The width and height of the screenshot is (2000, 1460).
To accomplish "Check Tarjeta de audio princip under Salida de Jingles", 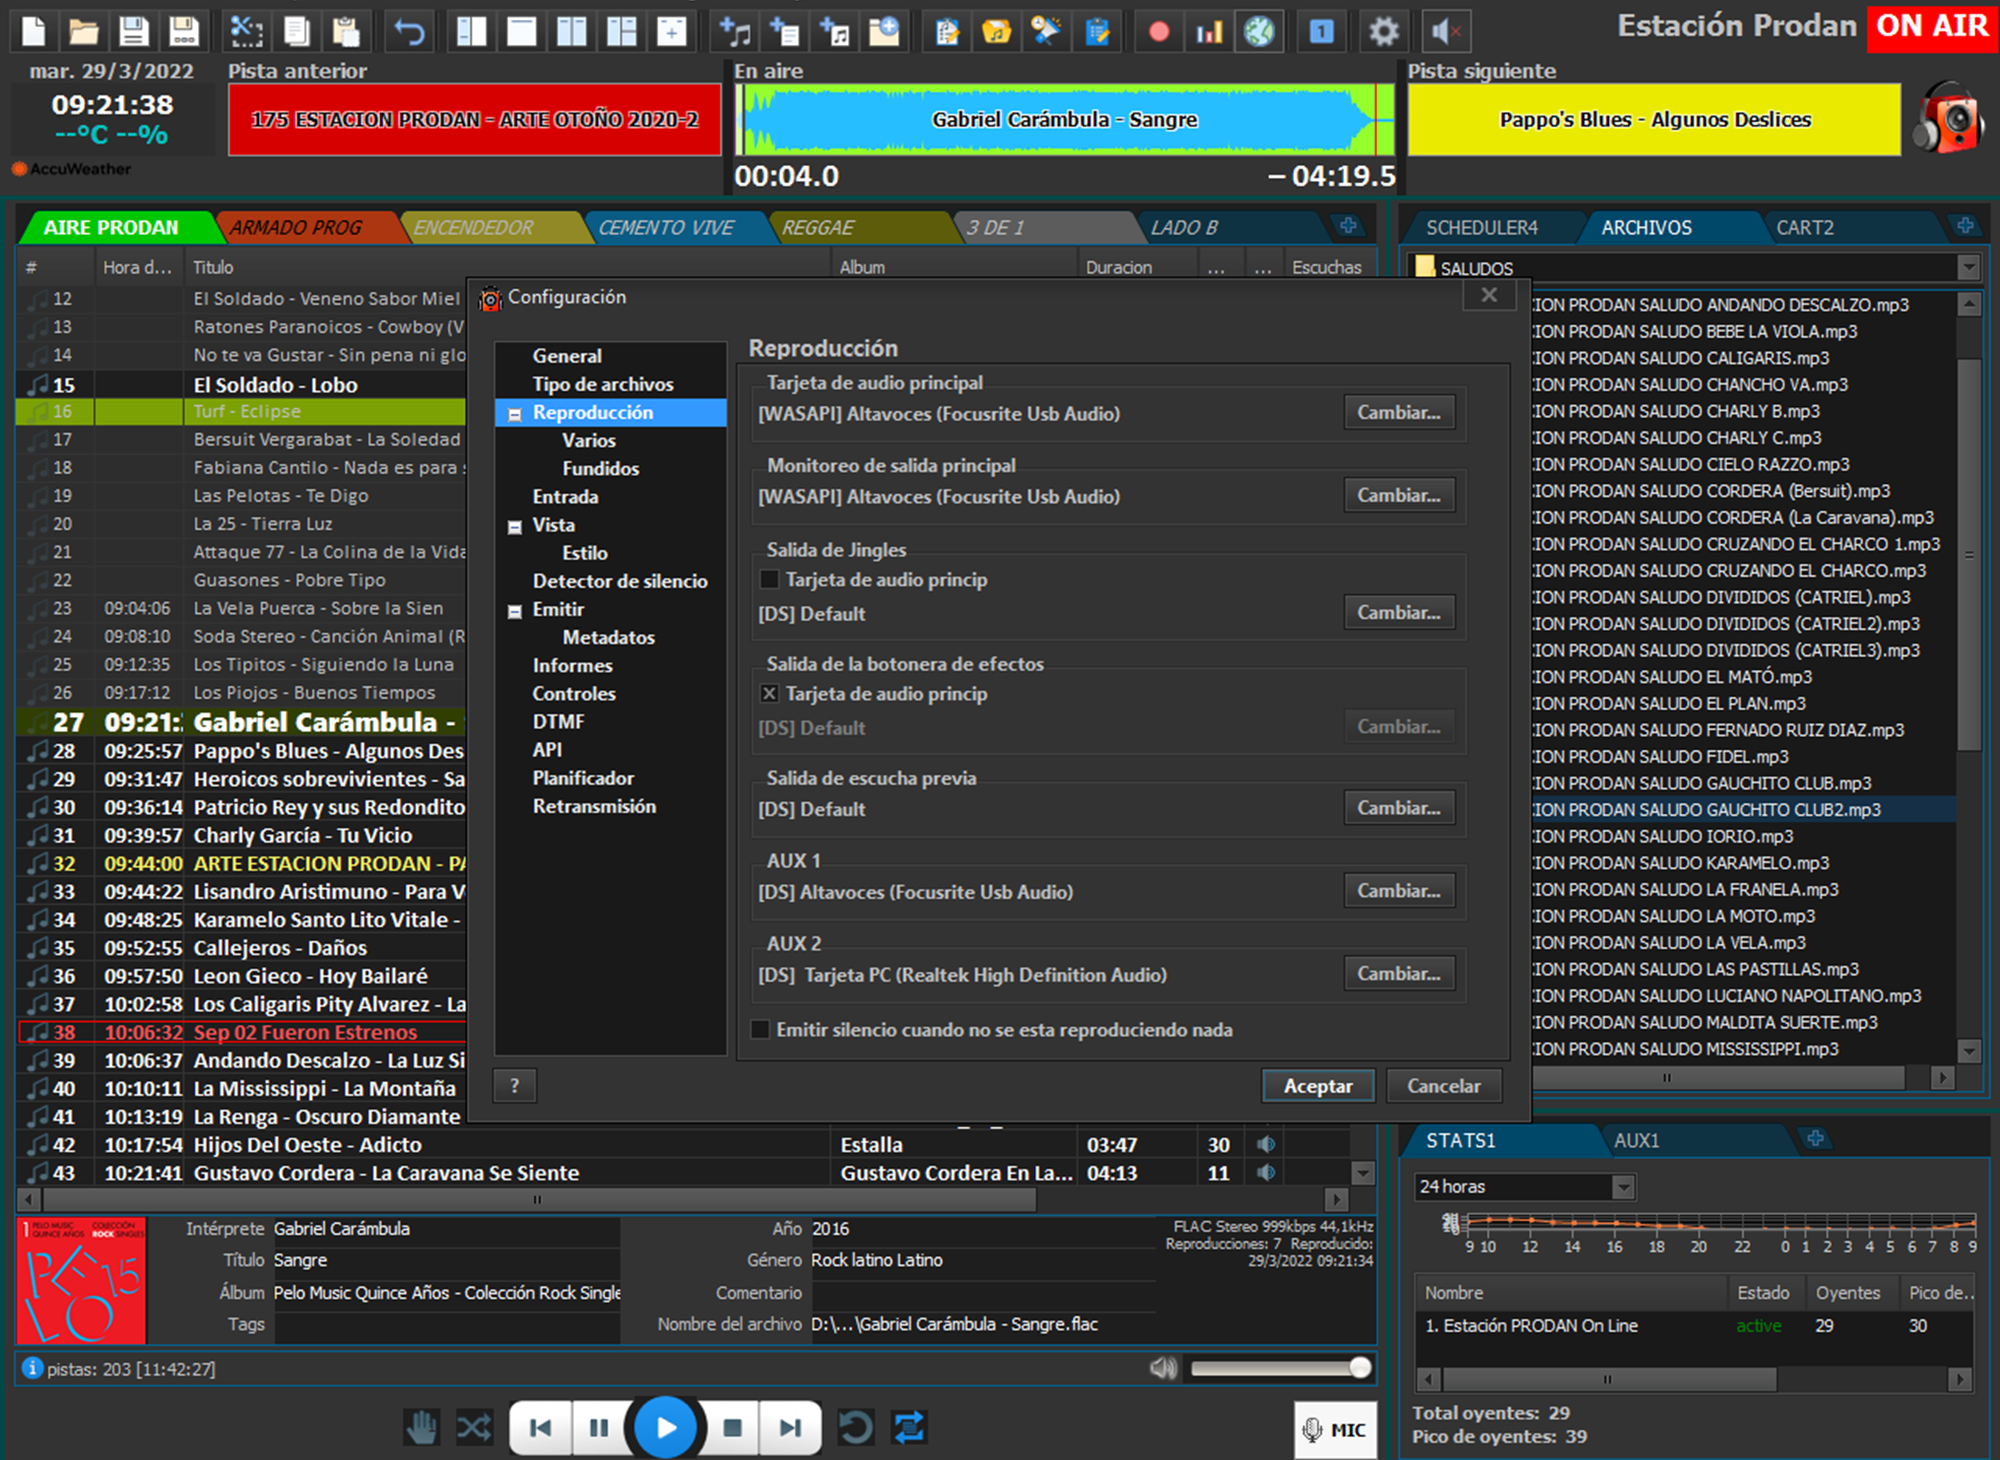I will (x=769, y=580).
